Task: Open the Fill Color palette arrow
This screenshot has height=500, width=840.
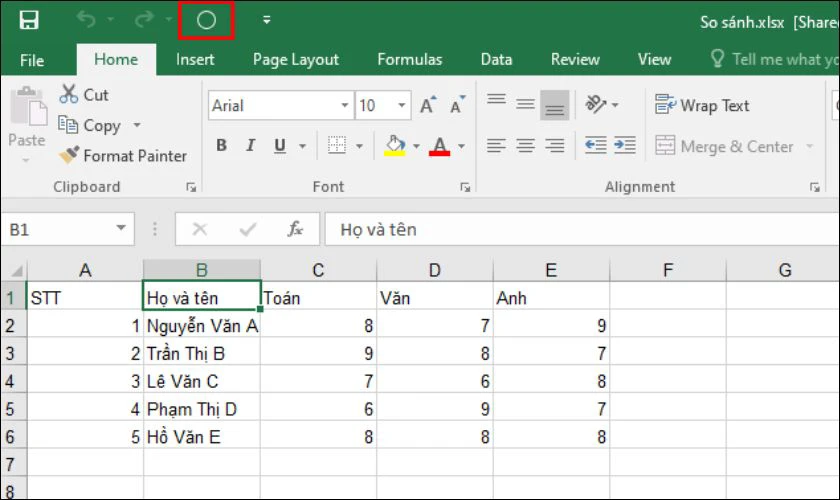Action: (416, 146)
